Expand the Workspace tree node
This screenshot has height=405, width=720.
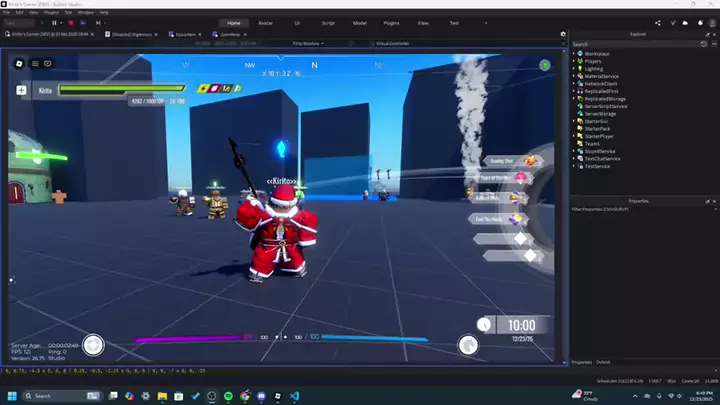pos(574,53)
